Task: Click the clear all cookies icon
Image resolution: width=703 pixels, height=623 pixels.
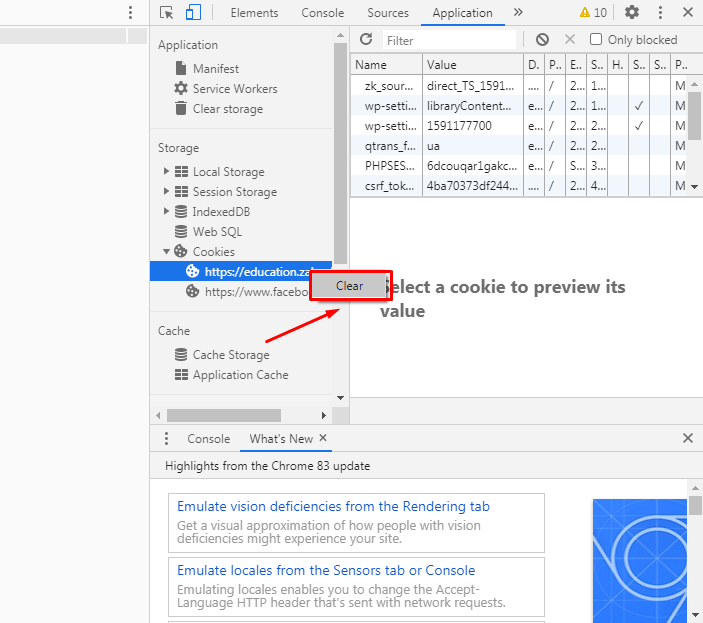Action: [x=542, y=40]
